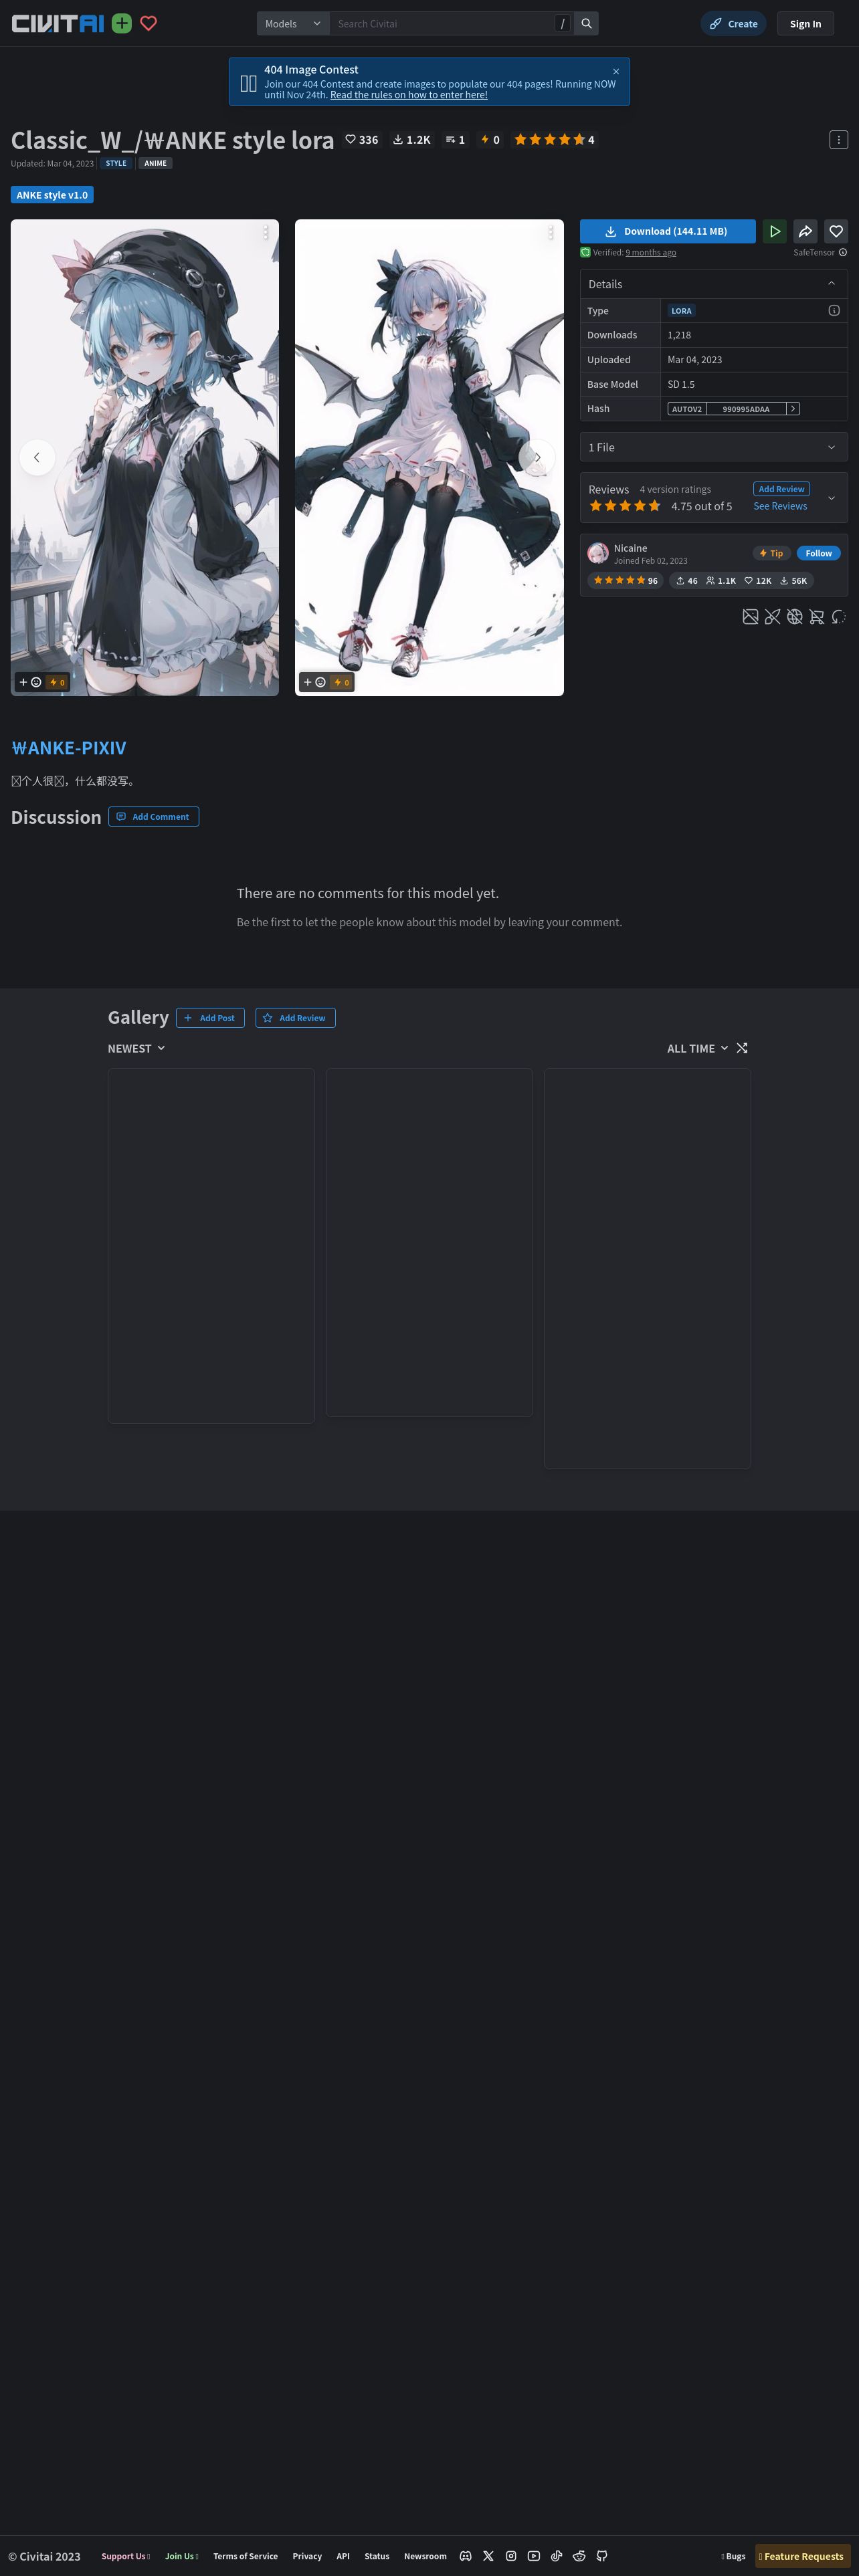Screen dimensions: 859x2576
Task: Click the shuffle icon in the Gallery
Action: coord(742,1048)
